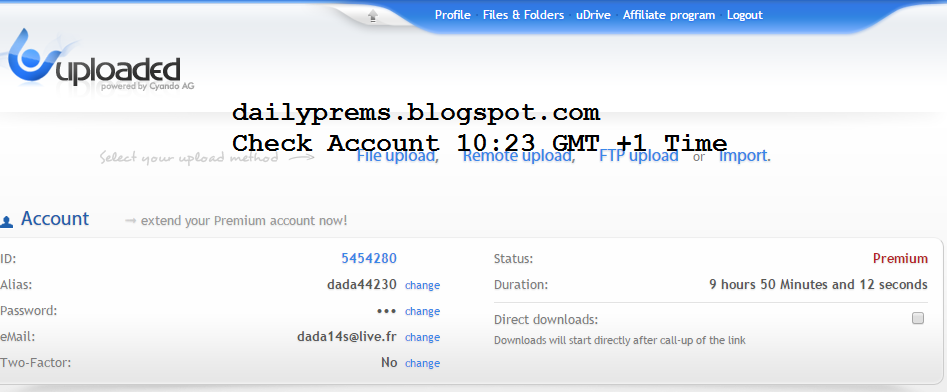Click the masked password dots
Viewport: 947px width, 392px height.
386,312
